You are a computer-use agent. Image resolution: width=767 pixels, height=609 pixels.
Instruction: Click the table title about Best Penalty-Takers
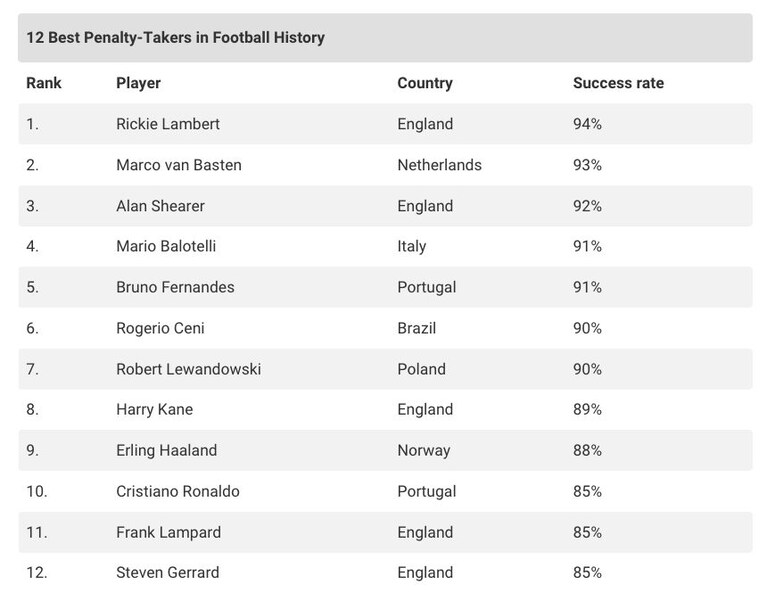[175, 38]
